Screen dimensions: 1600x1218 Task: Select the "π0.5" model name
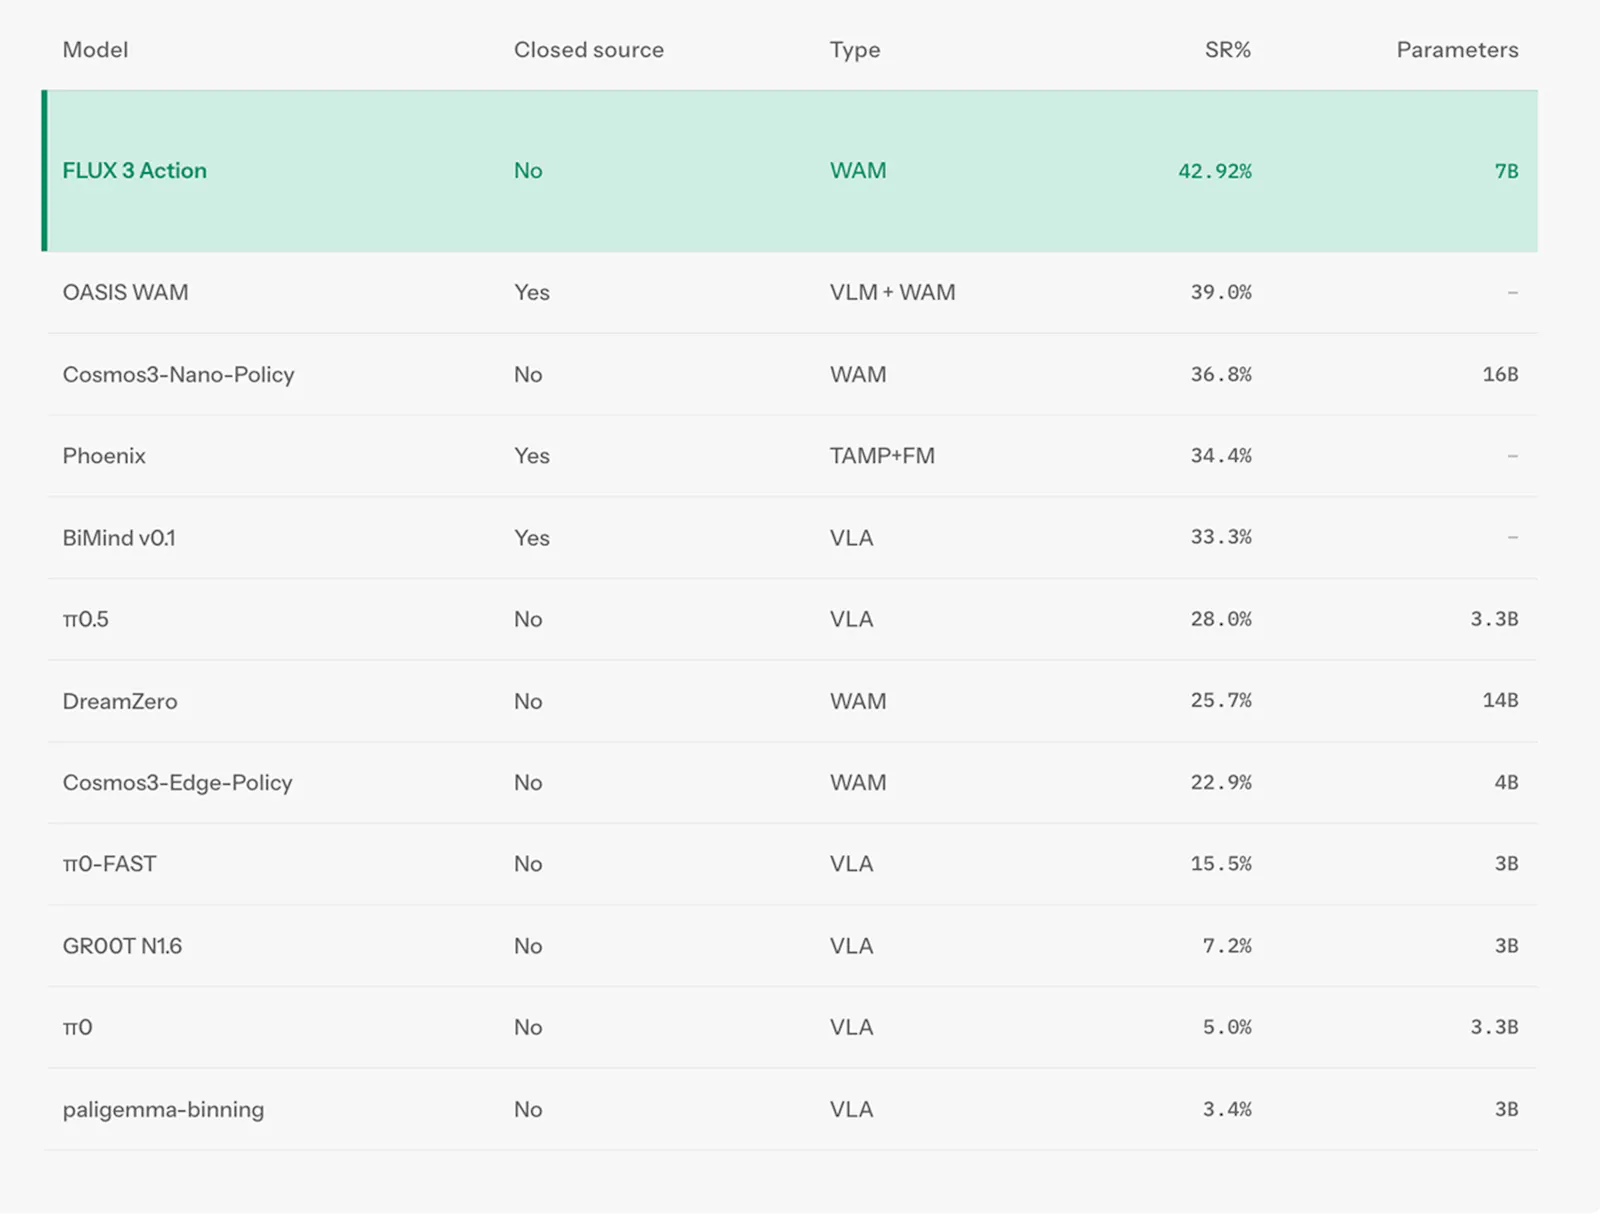coord(86,620)
